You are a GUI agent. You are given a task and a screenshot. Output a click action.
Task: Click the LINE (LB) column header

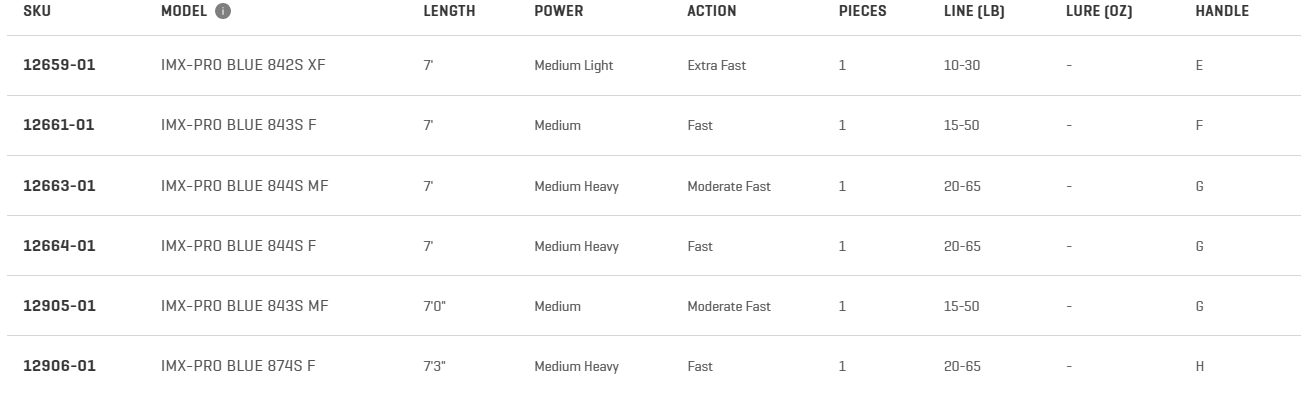pos(974,12)
